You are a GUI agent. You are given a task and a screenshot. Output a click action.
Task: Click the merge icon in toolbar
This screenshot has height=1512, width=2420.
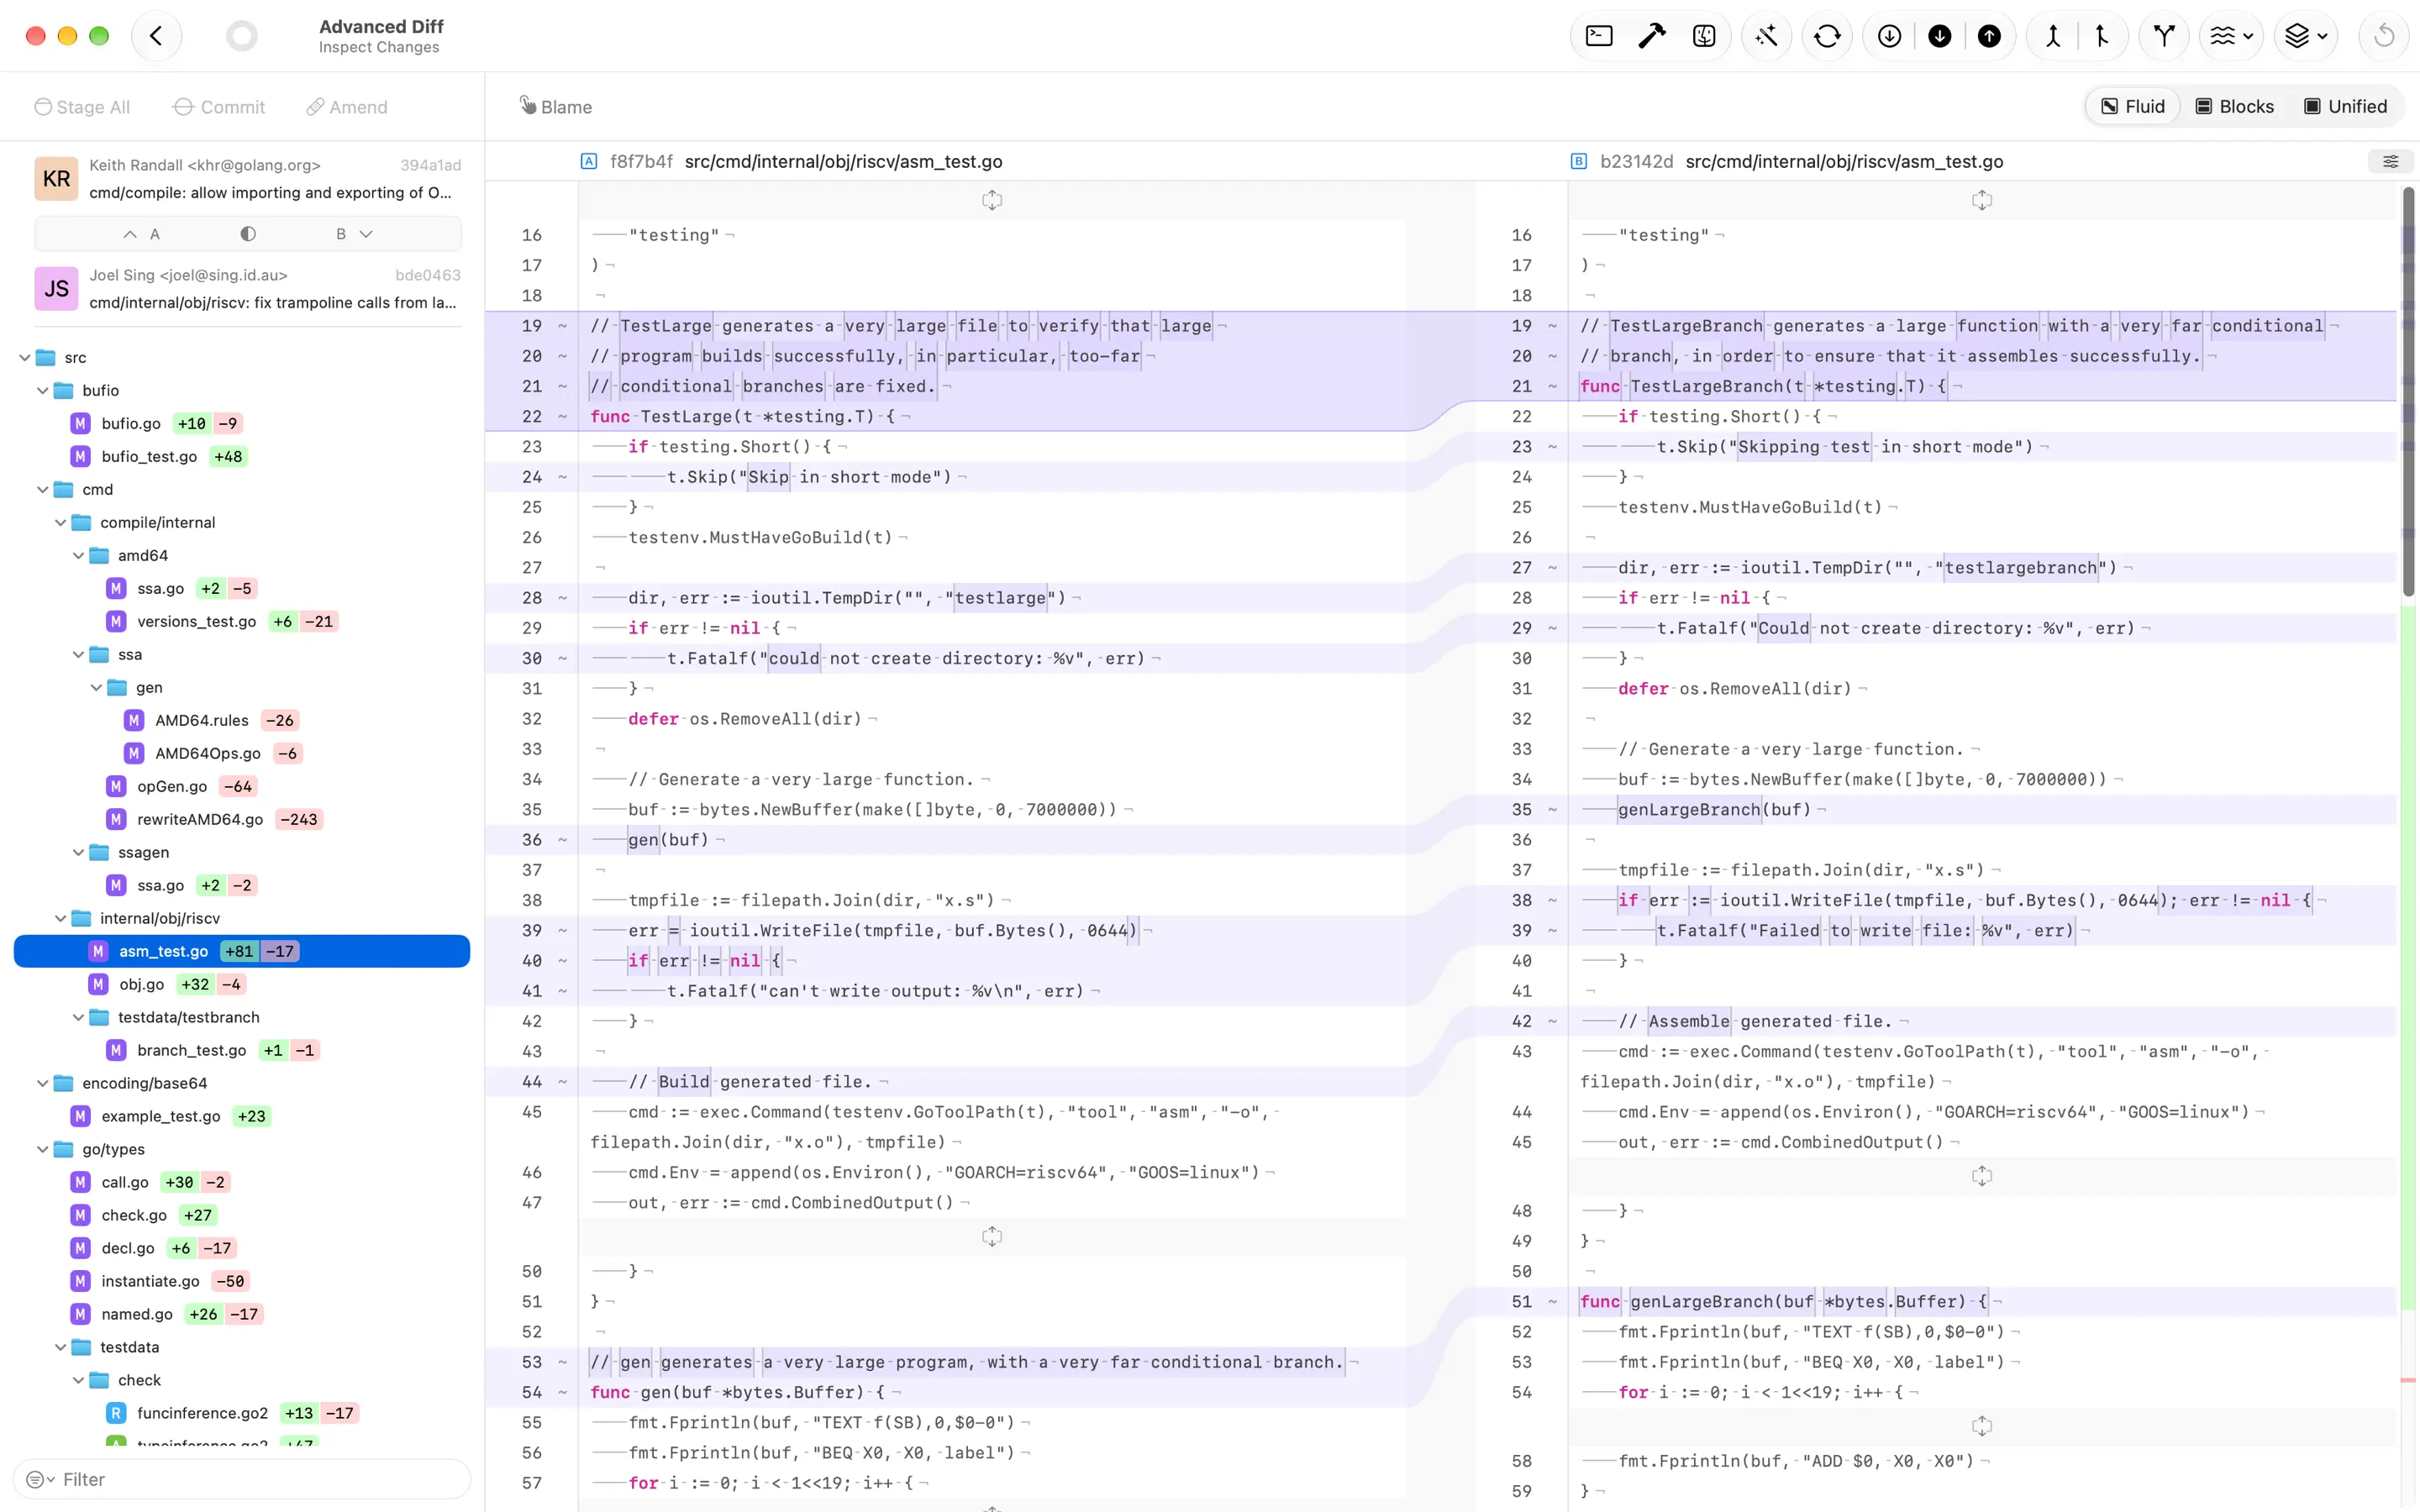click(2052, 36)
